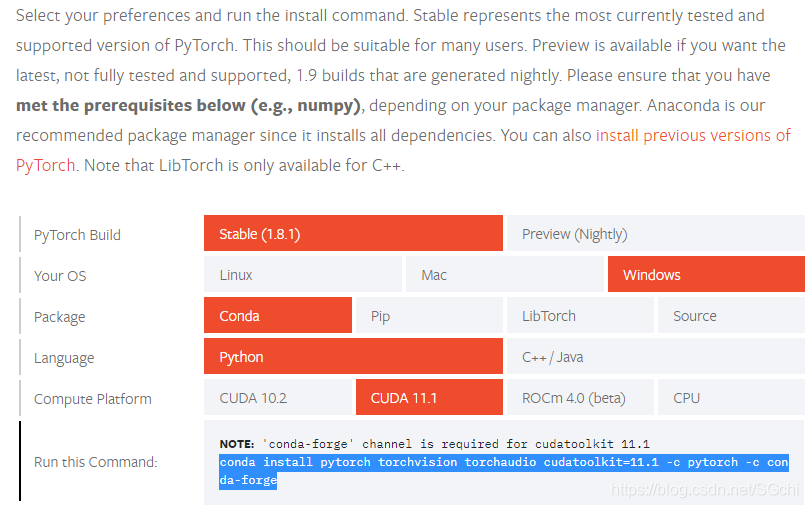Click the highlighted conda install command text

coord(500,463)
